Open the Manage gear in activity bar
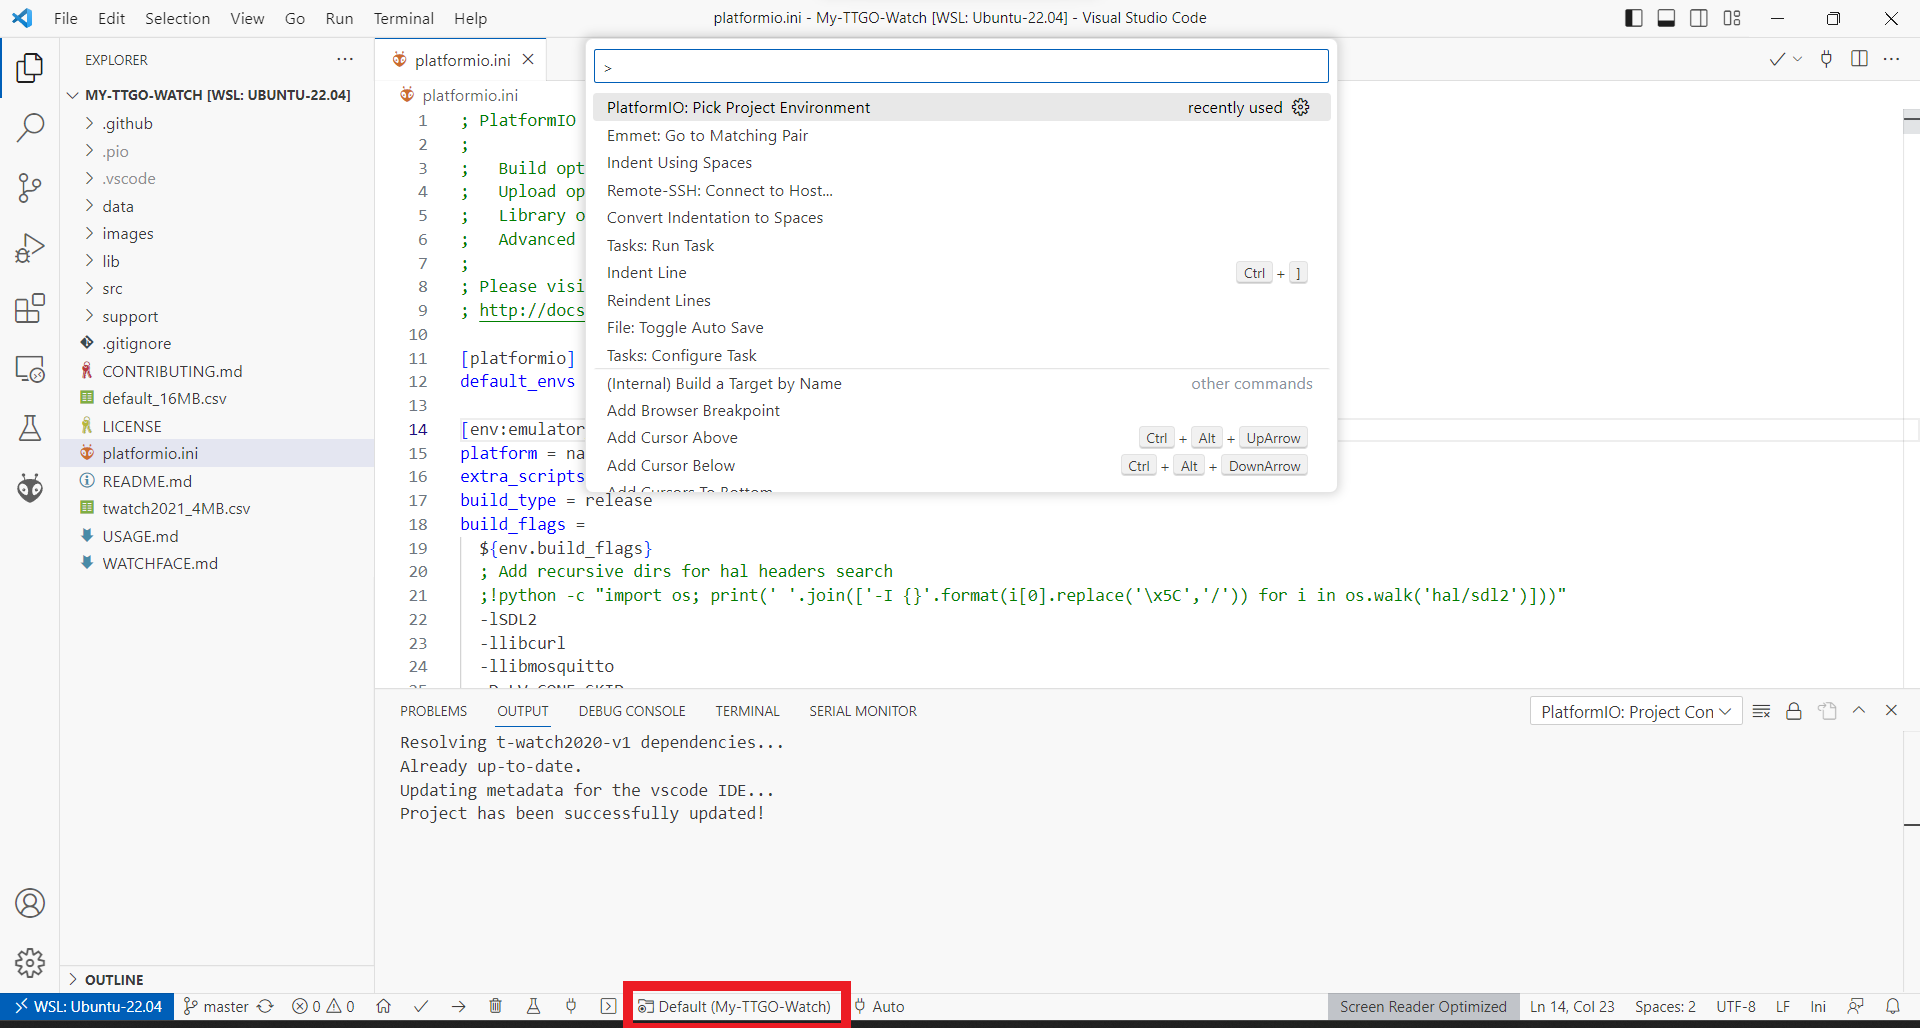The height and width of the screenshot is (1028, 1920). tap(30, 962)
